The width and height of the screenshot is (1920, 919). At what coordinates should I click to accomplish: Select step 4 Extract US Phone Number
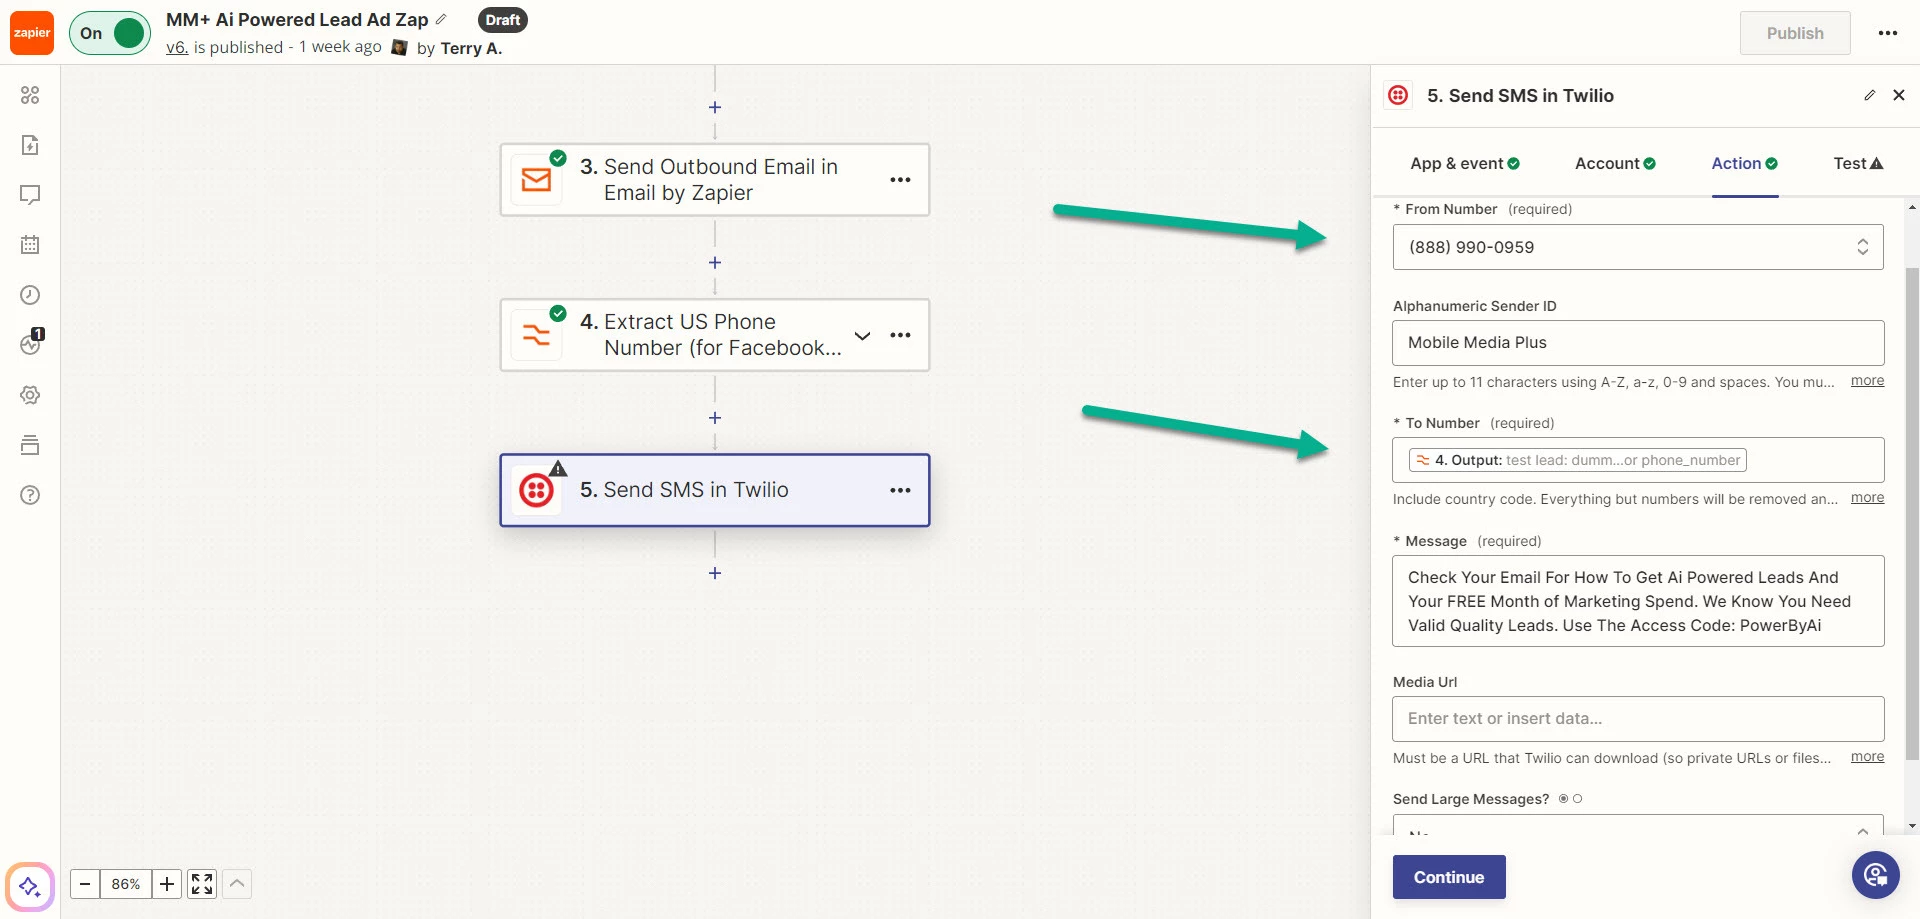point(715,335)
